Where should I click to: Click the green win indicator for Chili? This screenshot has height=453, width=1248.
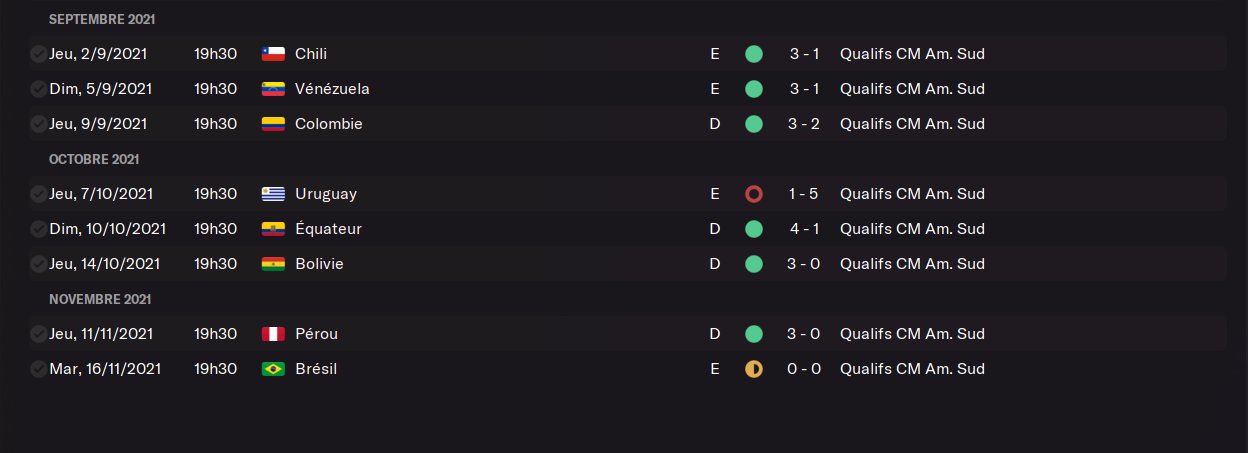[754, 54]
